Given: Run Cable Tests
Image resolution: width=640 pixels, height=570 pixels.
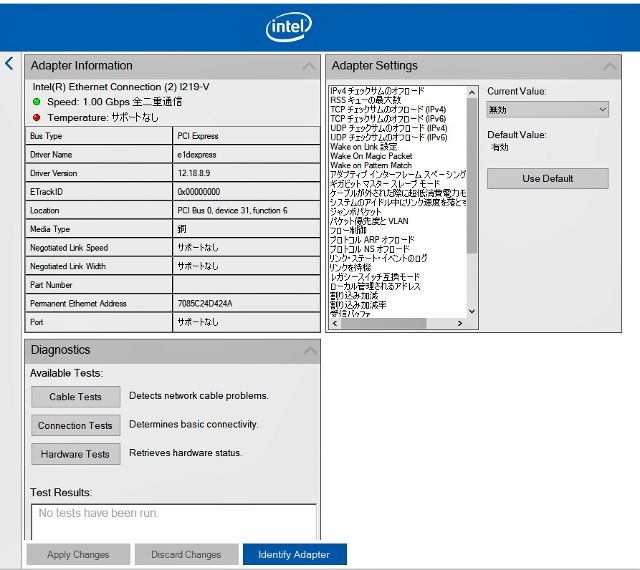Looking at the screenshot, I should pyautogui.click(x=76, y=396).
